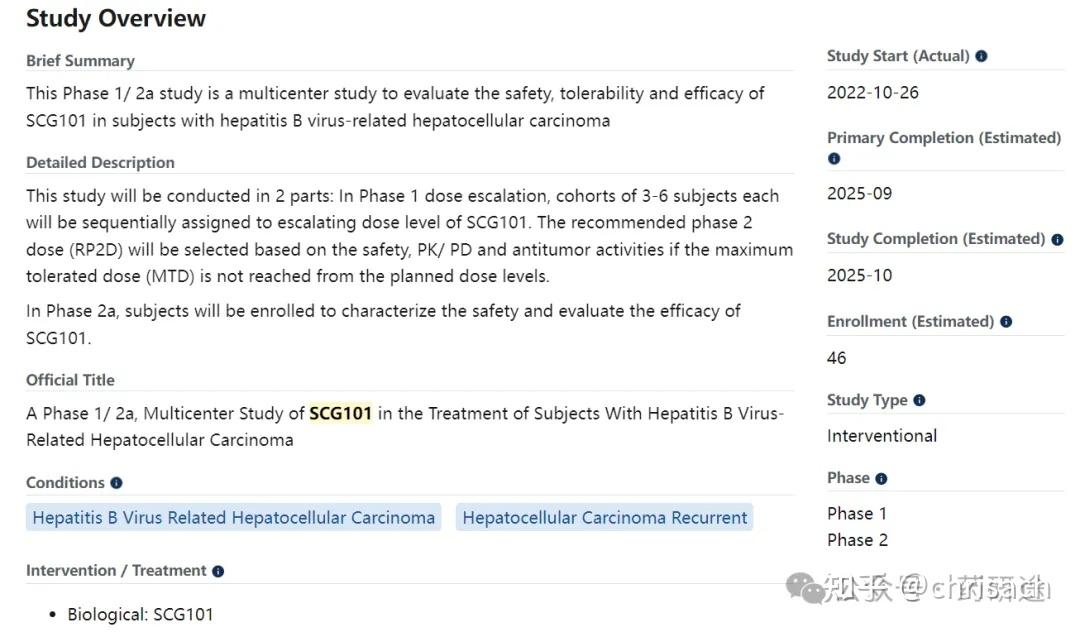Click the Conditions info icon
Viewport: 1080px width, 632px height.
pyautogui.click(x=116, y=483)
